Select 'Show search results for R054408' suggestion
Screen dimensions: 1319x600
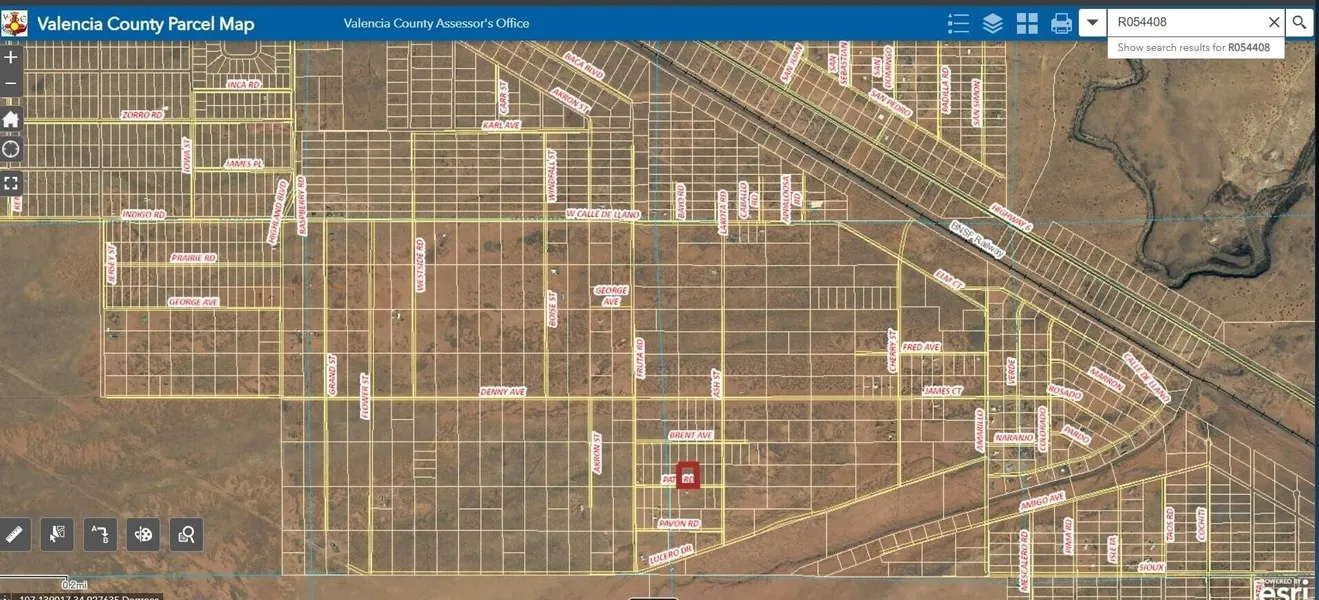[1194, 47]
